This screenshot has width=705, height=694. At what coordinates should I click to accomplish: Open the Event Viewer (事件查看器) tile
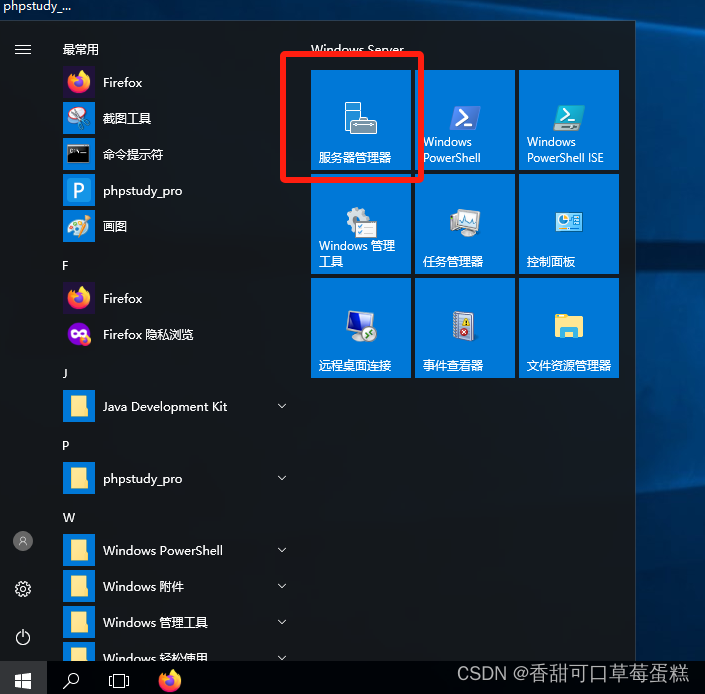tap(464, 328)
